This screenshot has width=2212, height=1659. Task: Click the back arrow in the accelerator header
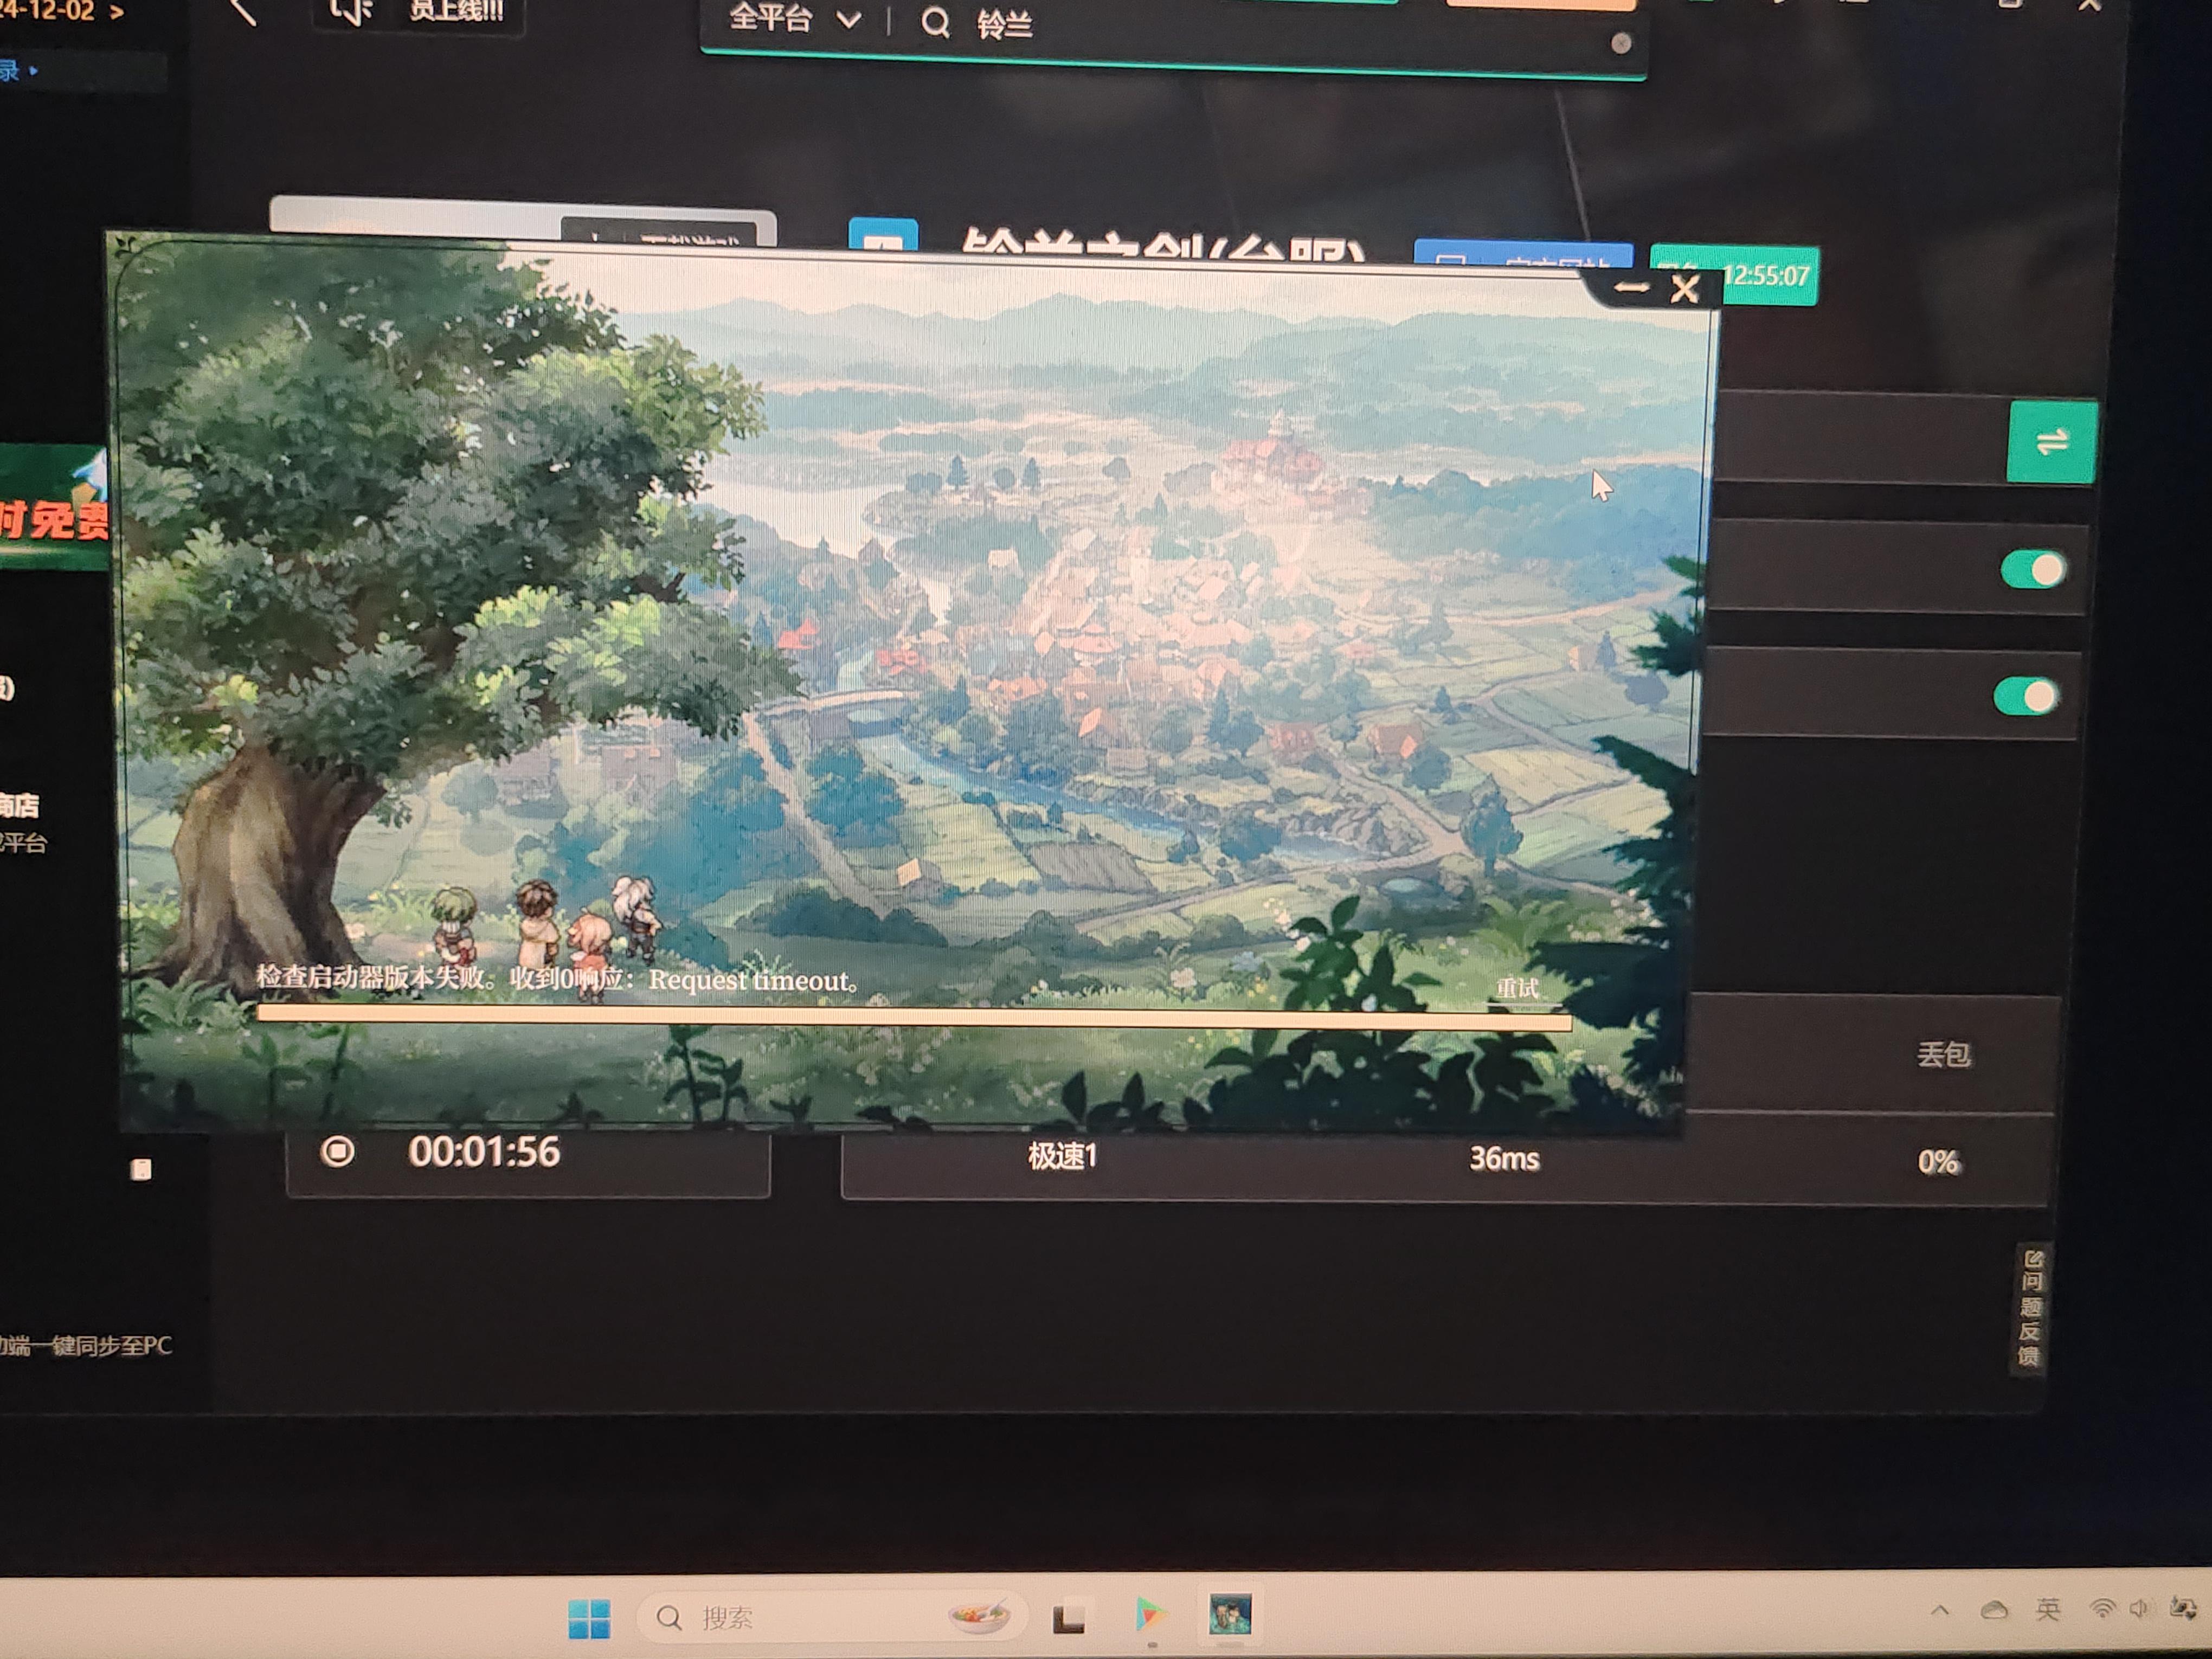pos(243,12)
